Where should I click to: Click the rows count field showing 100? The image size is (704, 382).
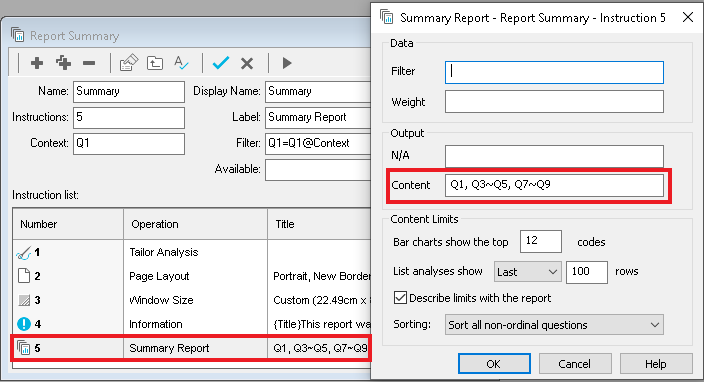[x=587, y=272]
